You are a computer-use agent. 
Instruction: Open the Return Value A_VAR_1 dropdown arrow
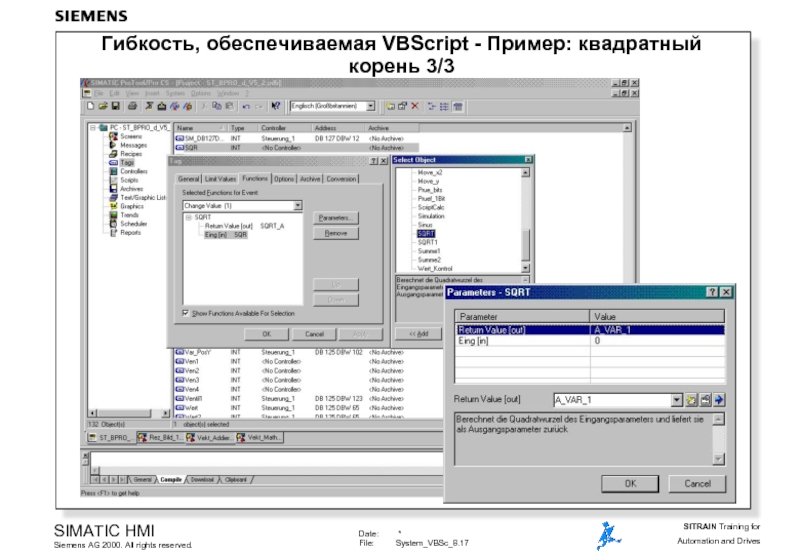[x=677, y=400]
